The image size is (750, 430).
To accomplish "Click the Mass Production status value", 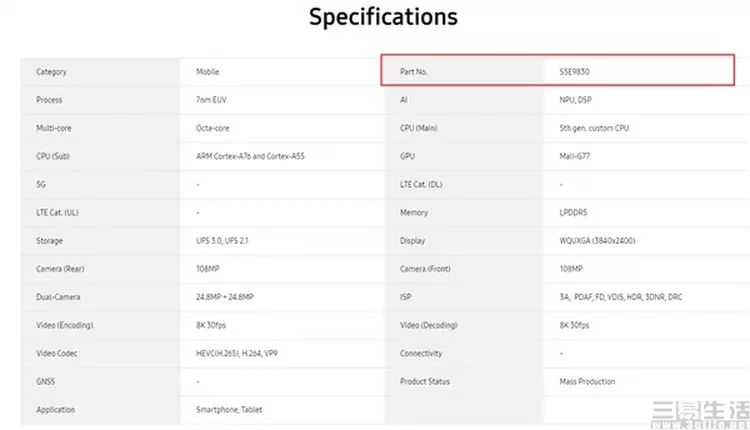I will pyautogui.click(x=587, y=381).
